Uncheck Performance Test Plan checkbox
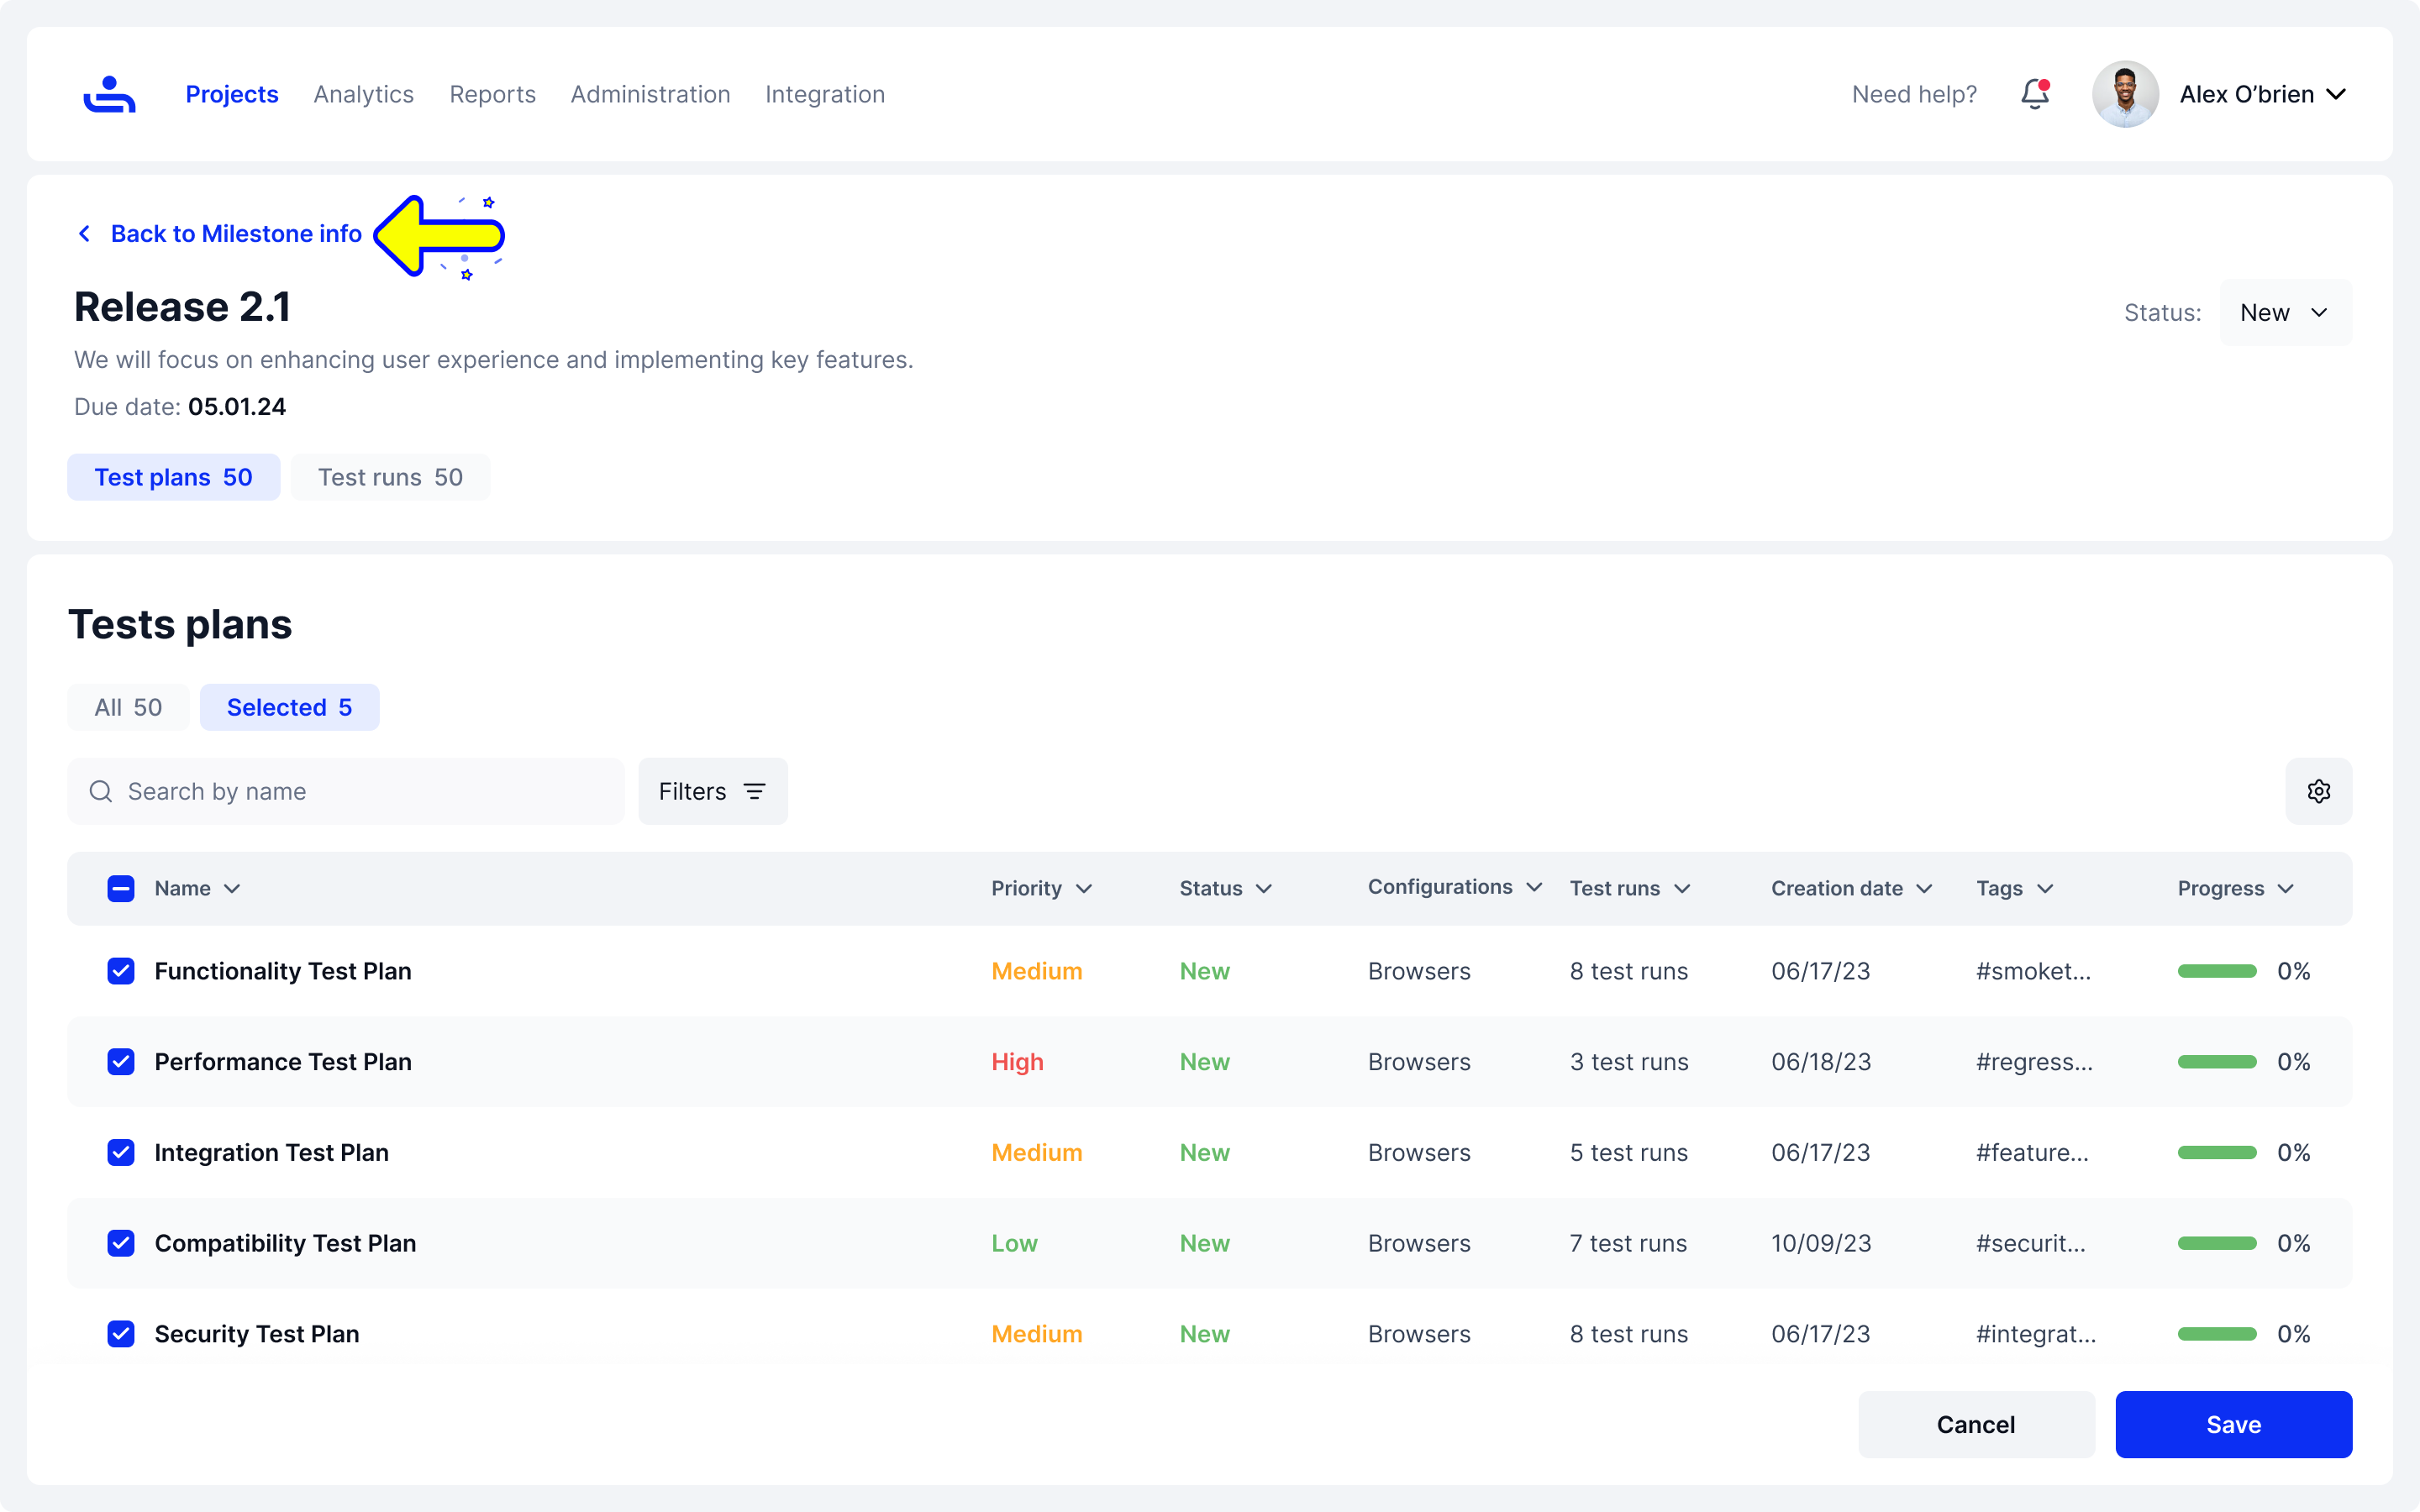 (121, 1061)
